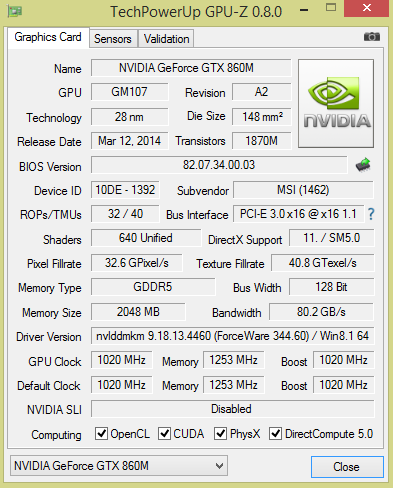Image resolution: width=393 pixels, height=488 pixels.
Task: Click the ROPs/TMUs field 32 / 40
Action: [x=125, y=214]
